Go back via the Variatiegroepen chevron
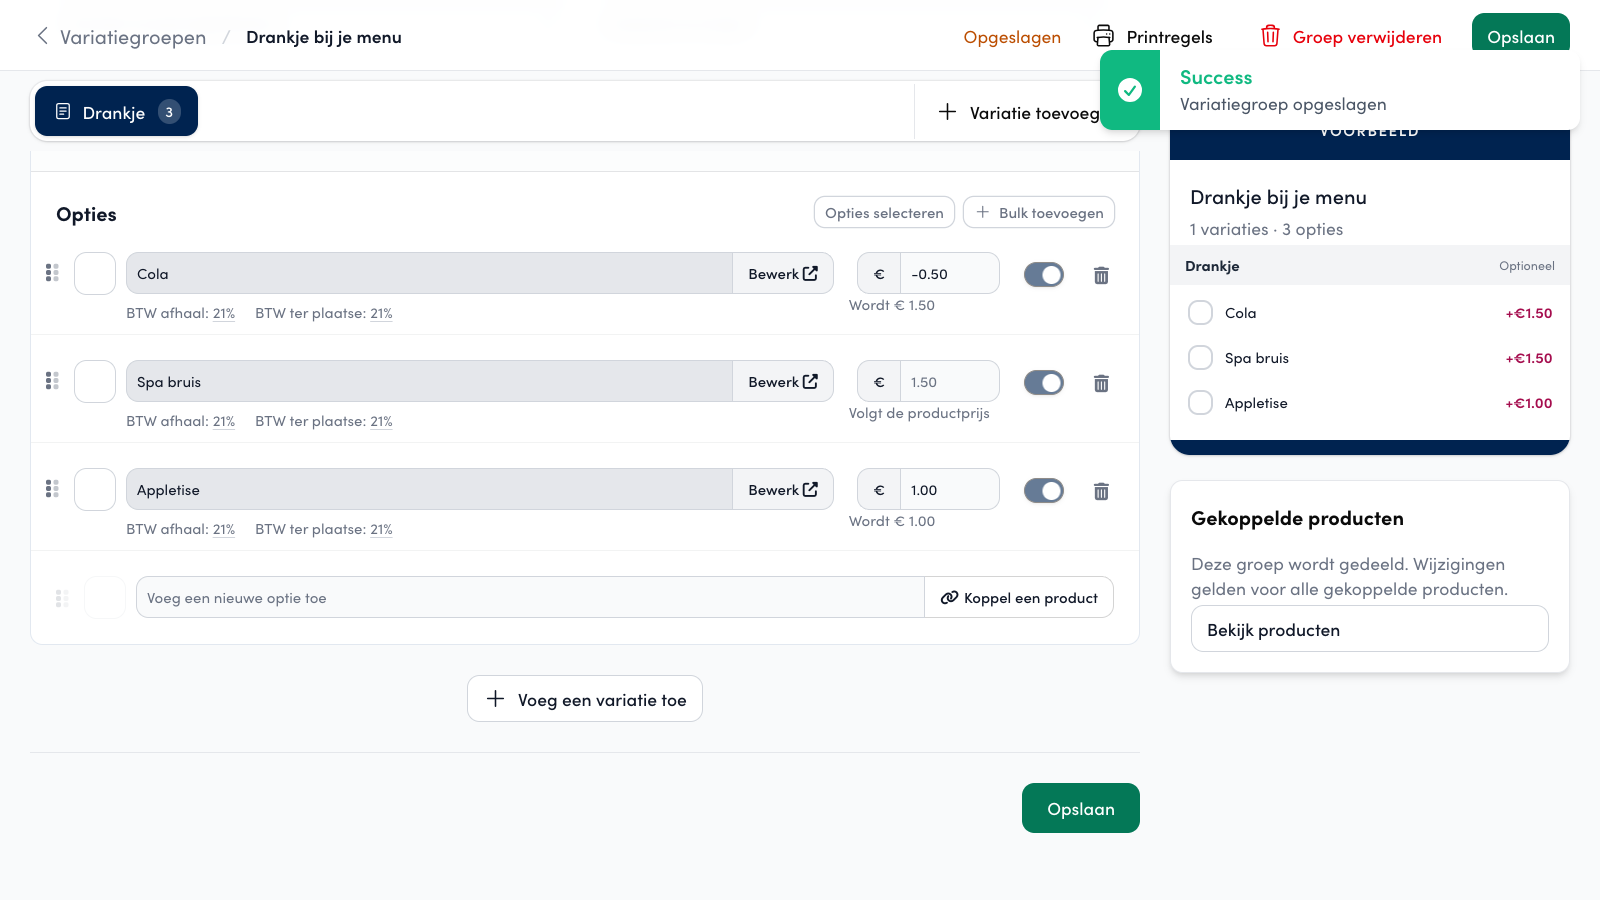 click(x=42, y=37)
